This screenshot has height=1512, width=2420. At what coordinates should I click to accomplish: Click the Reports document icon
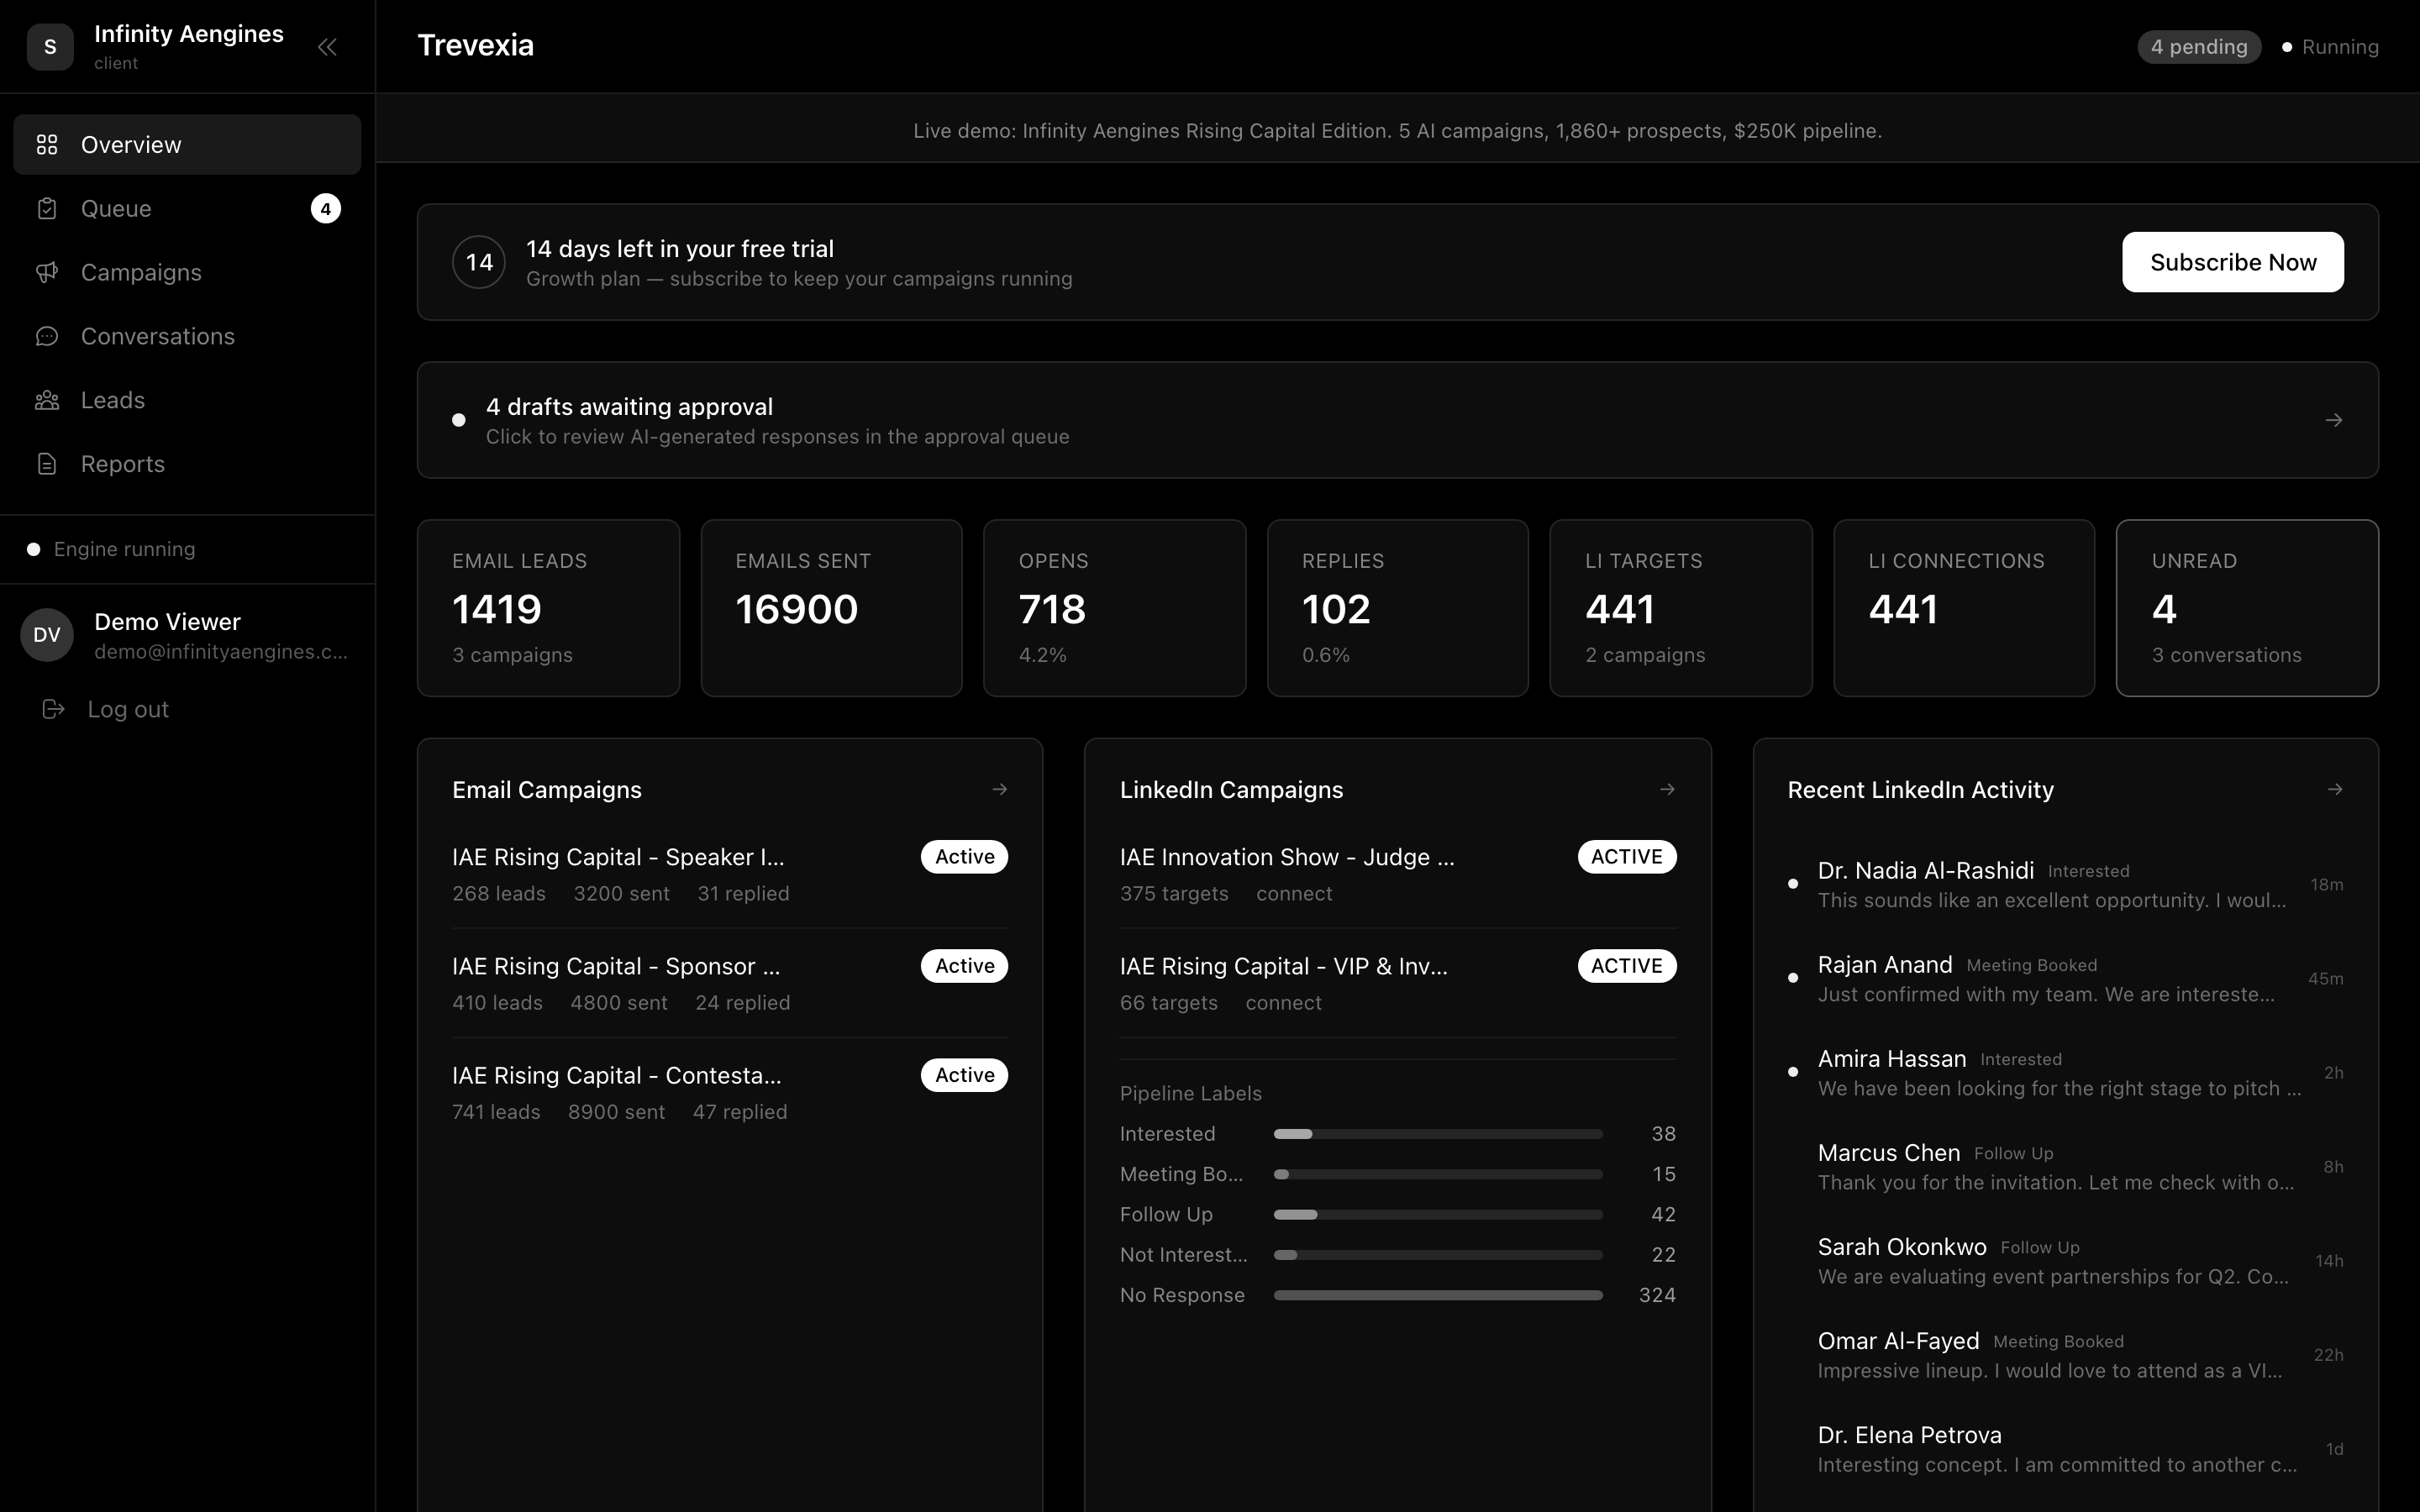pos(47,465)
